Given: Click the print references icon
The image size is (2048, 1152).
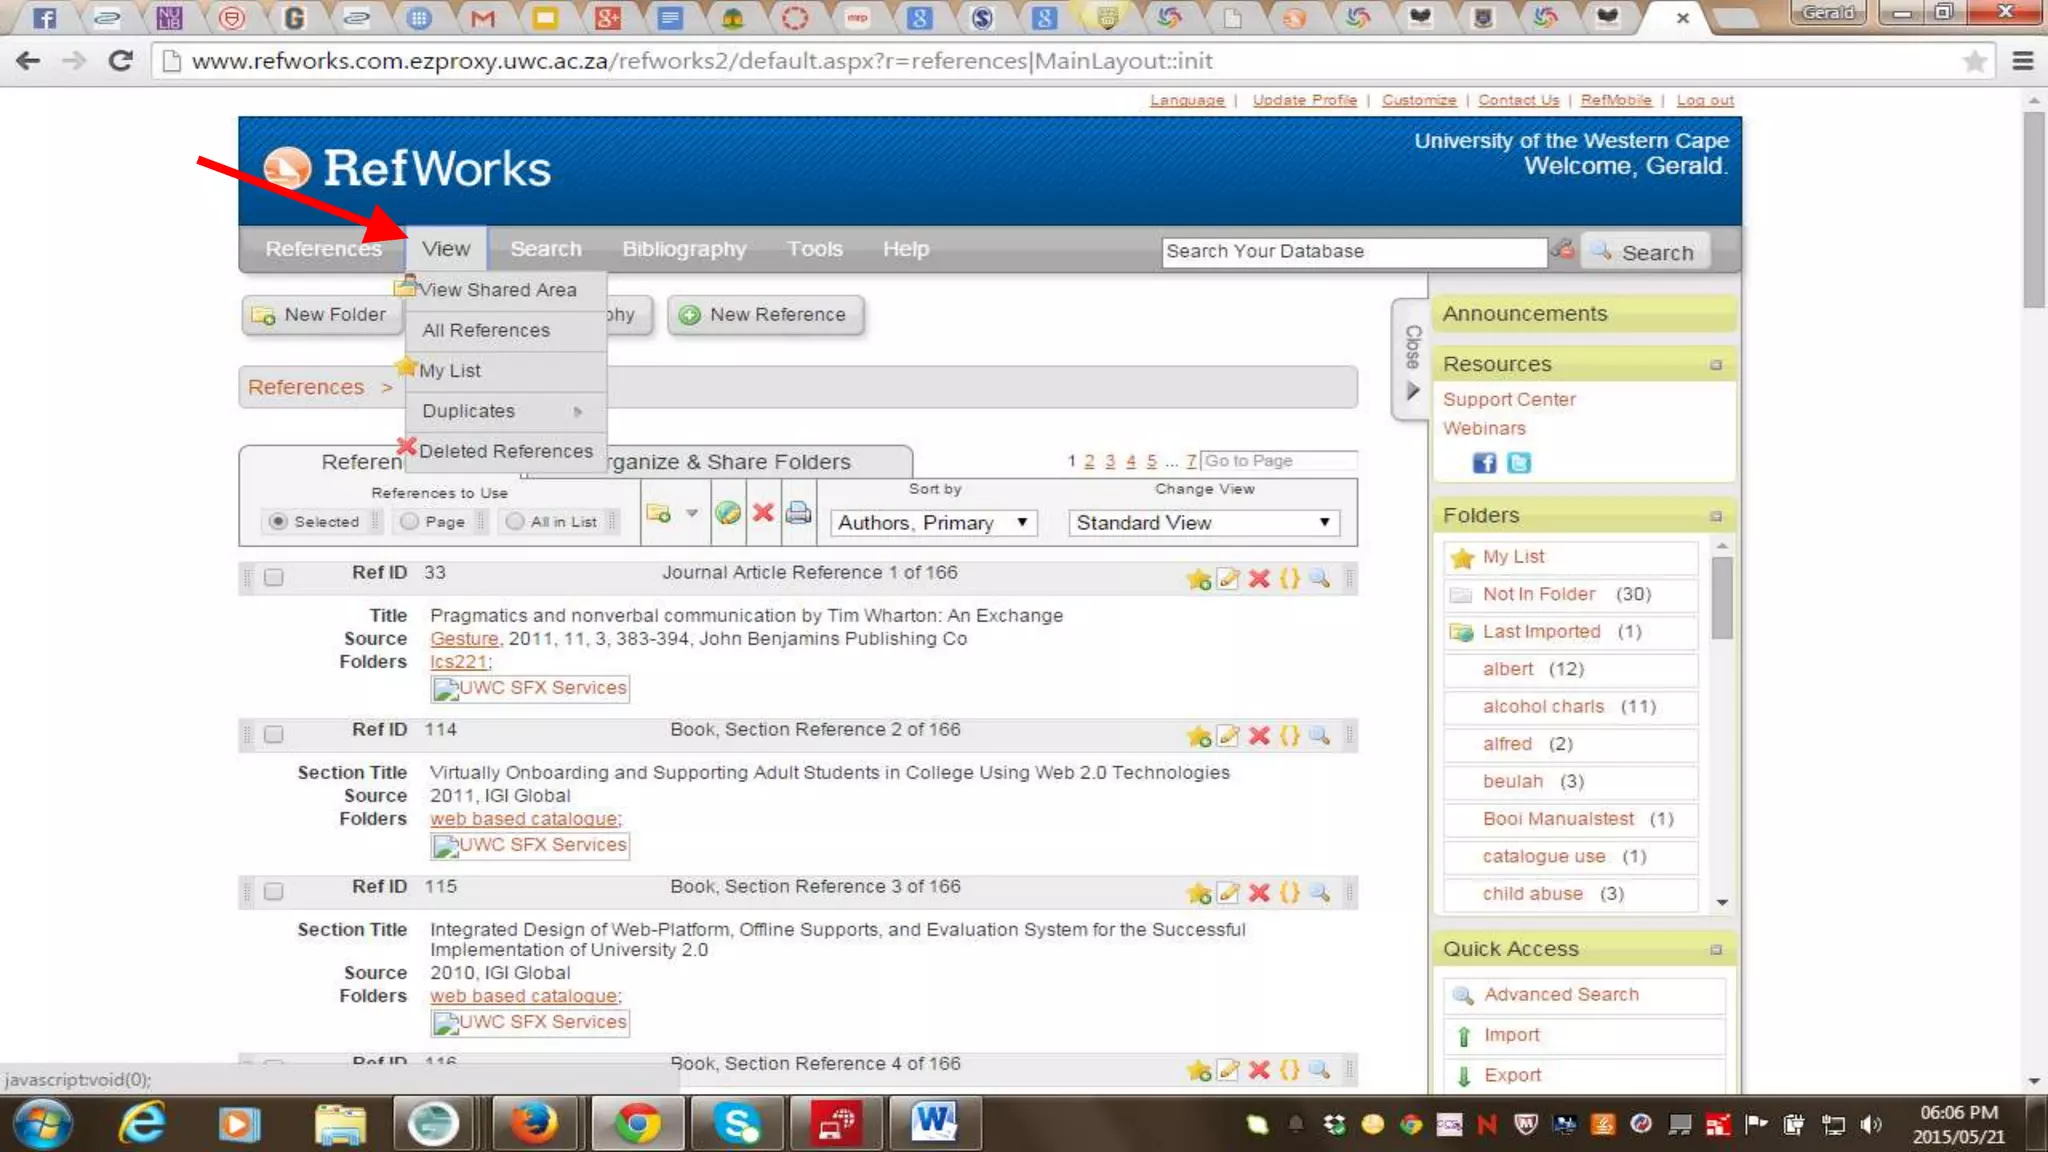Looking at the screenshot, I should coord(798,513).
